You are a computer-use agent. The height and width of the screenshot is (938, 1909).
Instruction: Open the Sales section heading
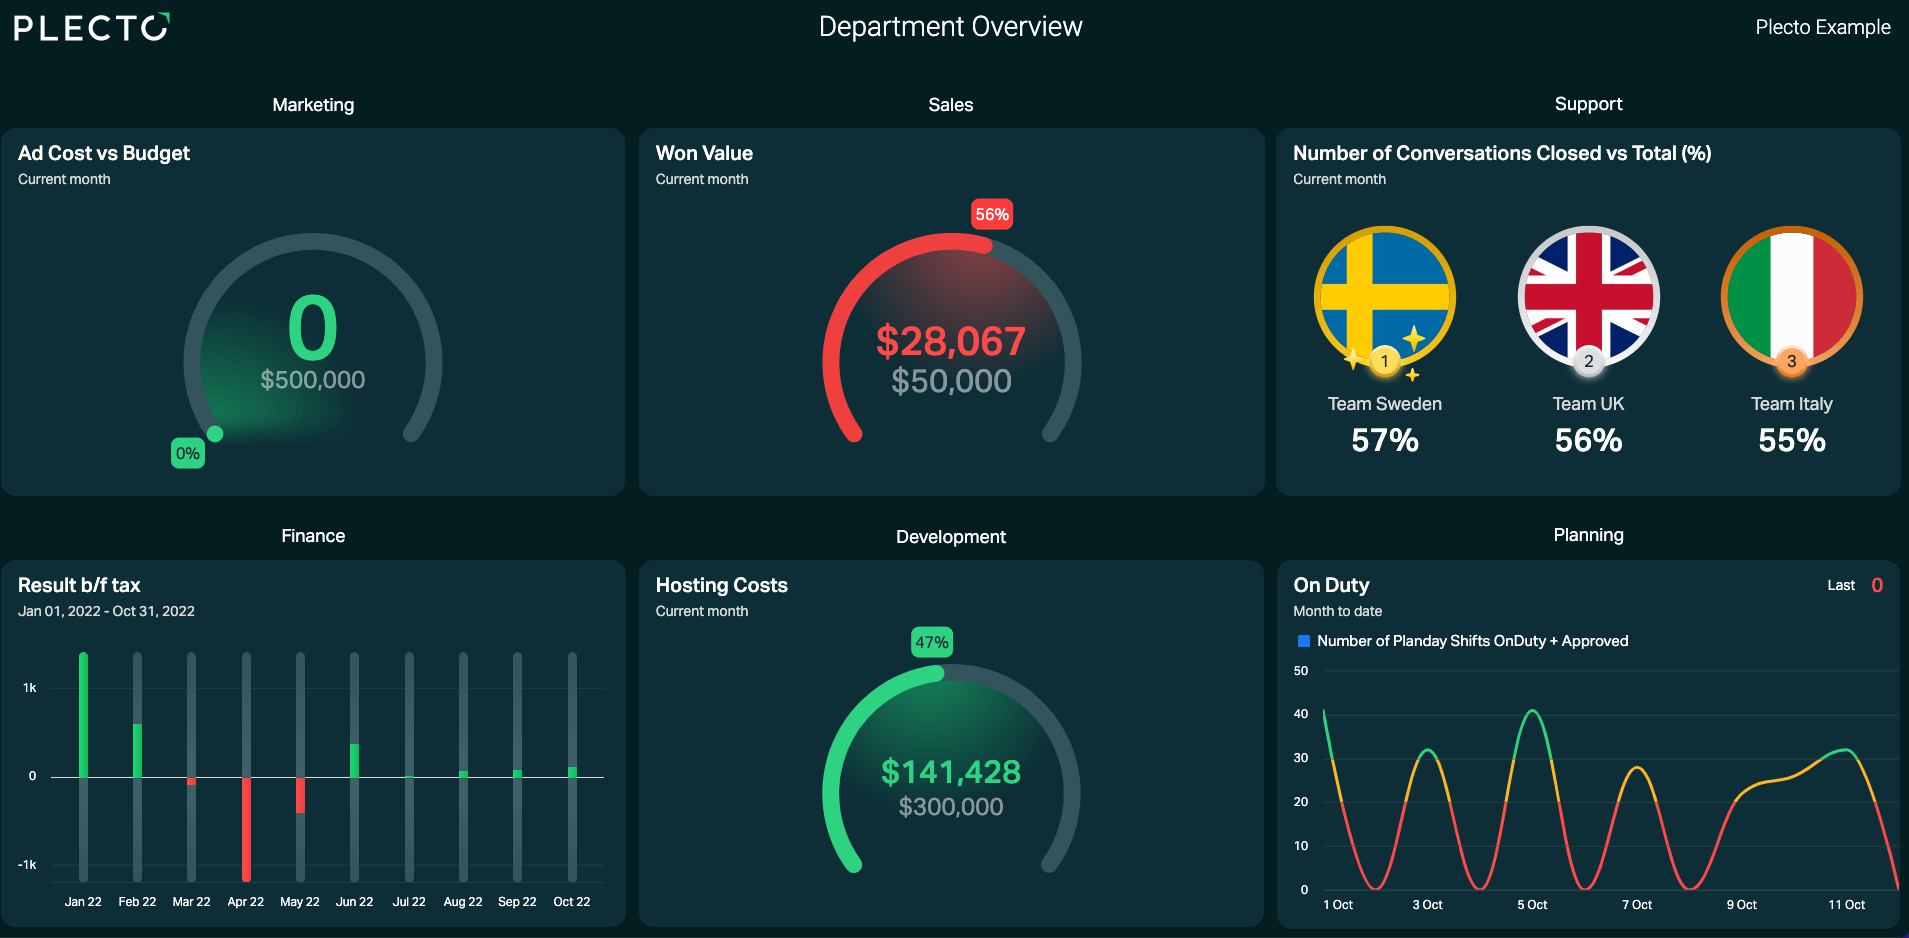[951, 105]
